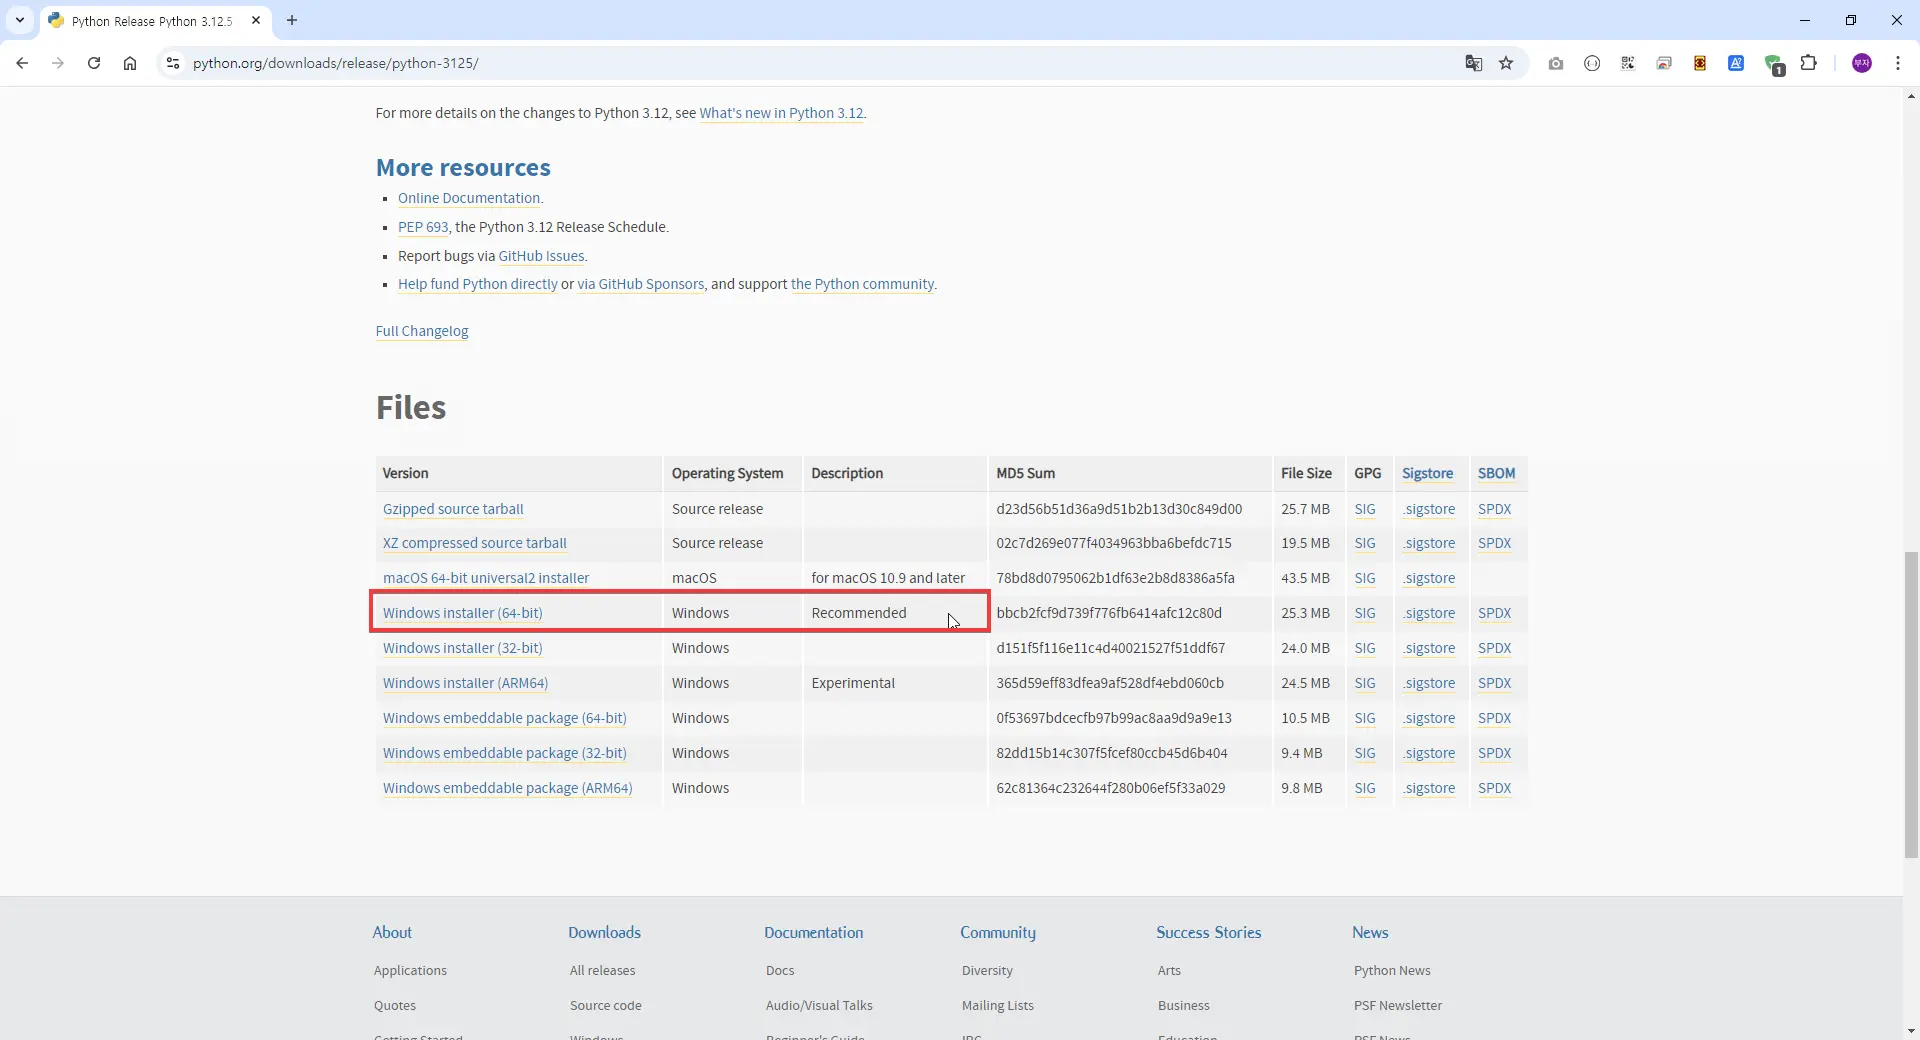Open SPDX for Windows installer (32-bit) row
The image size is (1920, 1040).
pos(1494,648)
